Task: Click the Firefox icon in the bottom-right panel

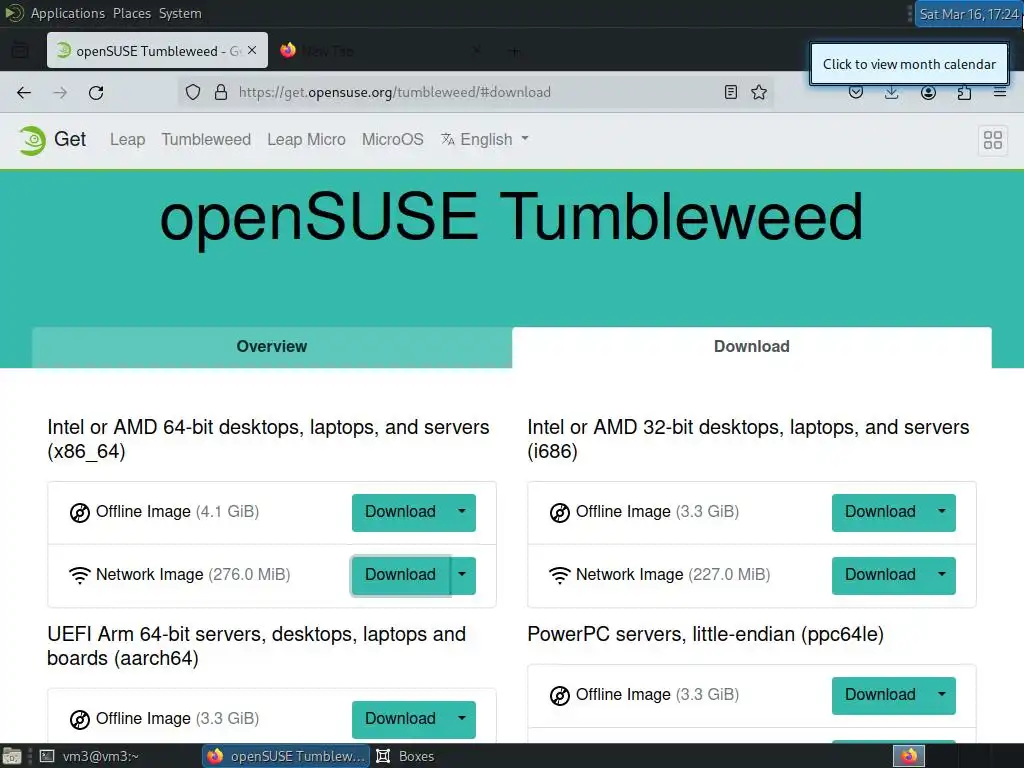Action: point(909,756)
